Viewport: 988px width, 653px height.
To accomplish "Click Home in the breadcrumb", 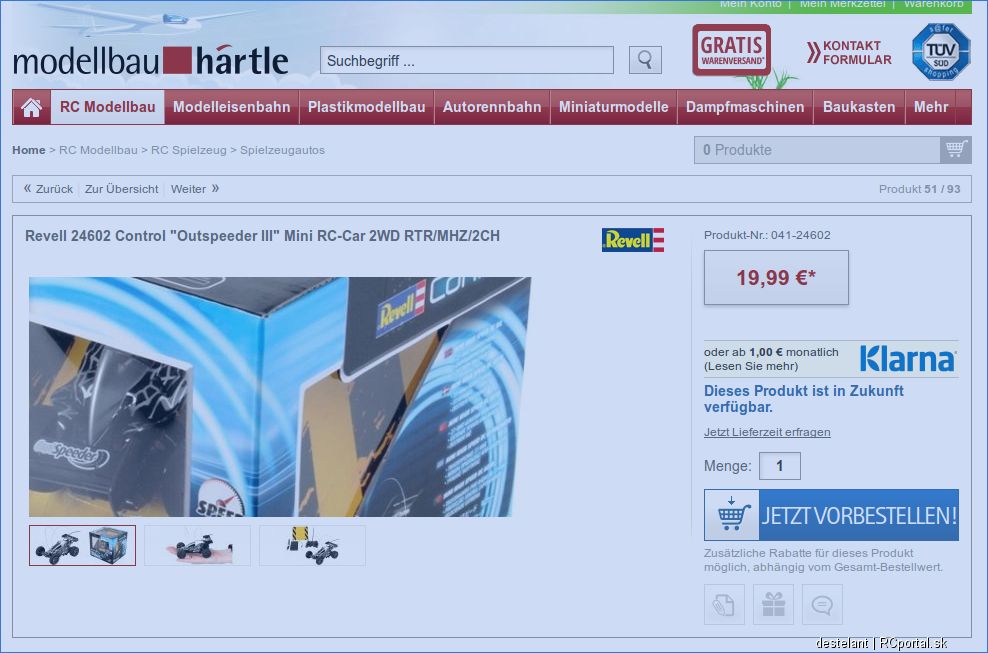I will click(x=29, y=150).
